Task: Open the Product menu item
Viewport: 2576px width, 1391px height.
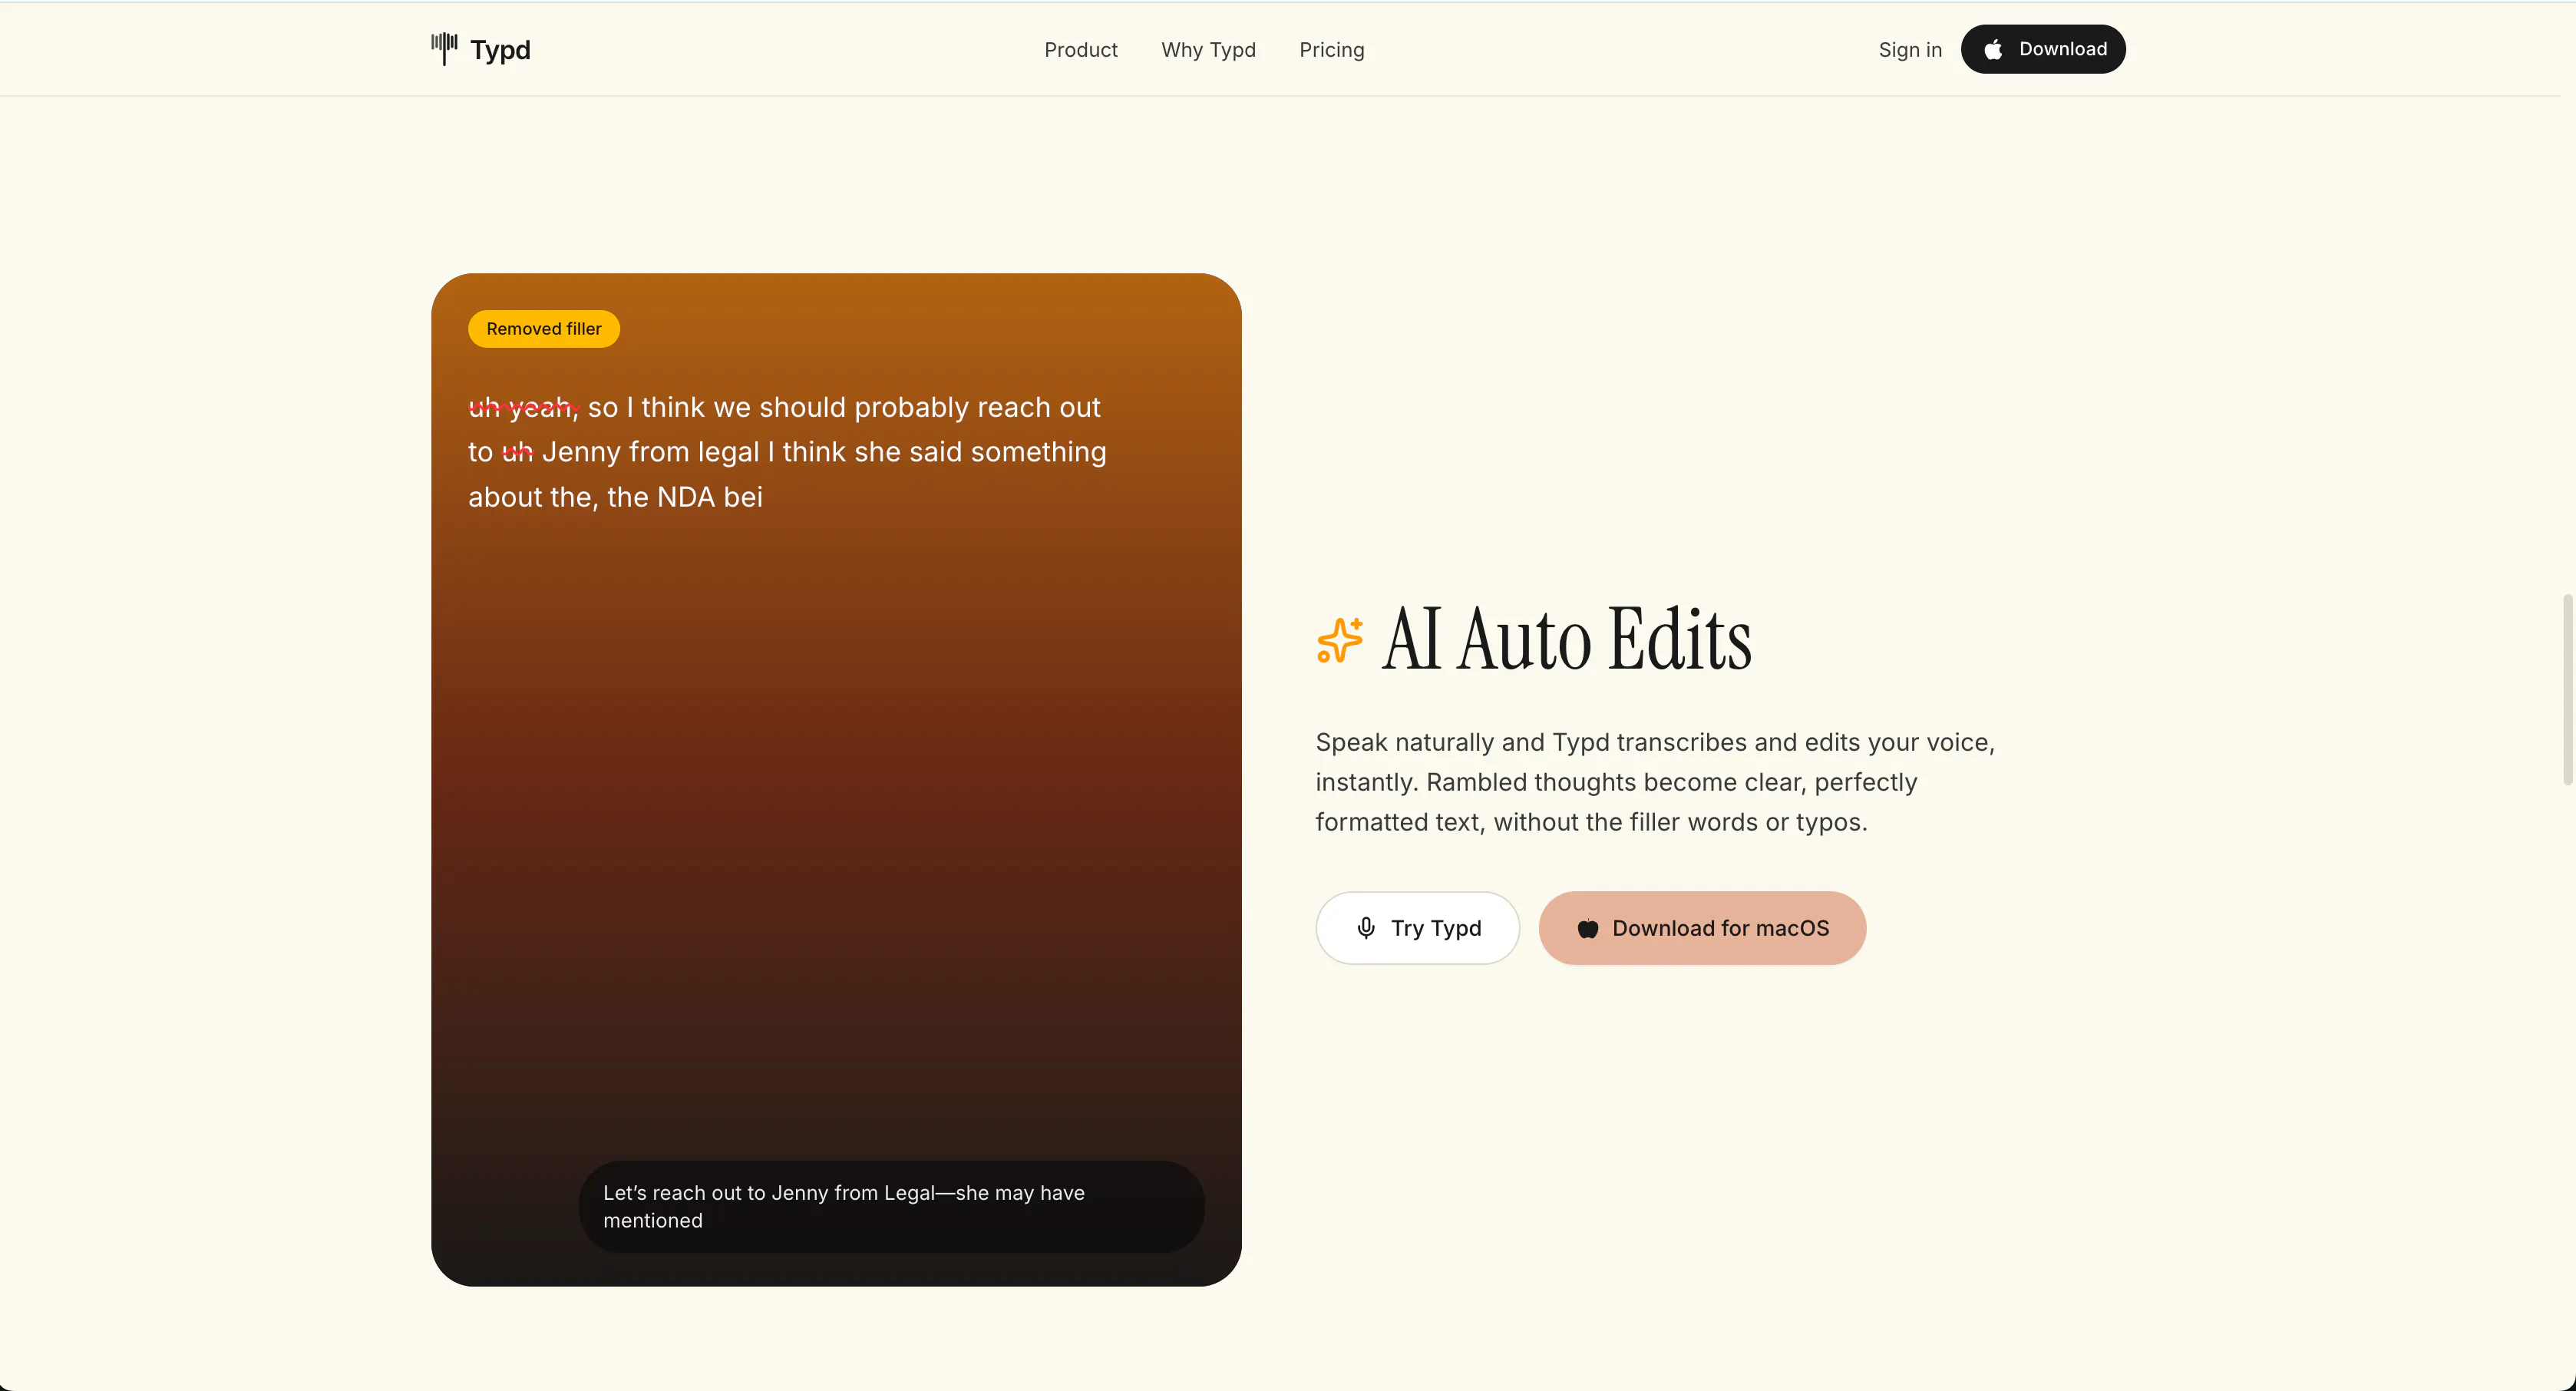Action: pyautogui.click(x=1080, y=50)
